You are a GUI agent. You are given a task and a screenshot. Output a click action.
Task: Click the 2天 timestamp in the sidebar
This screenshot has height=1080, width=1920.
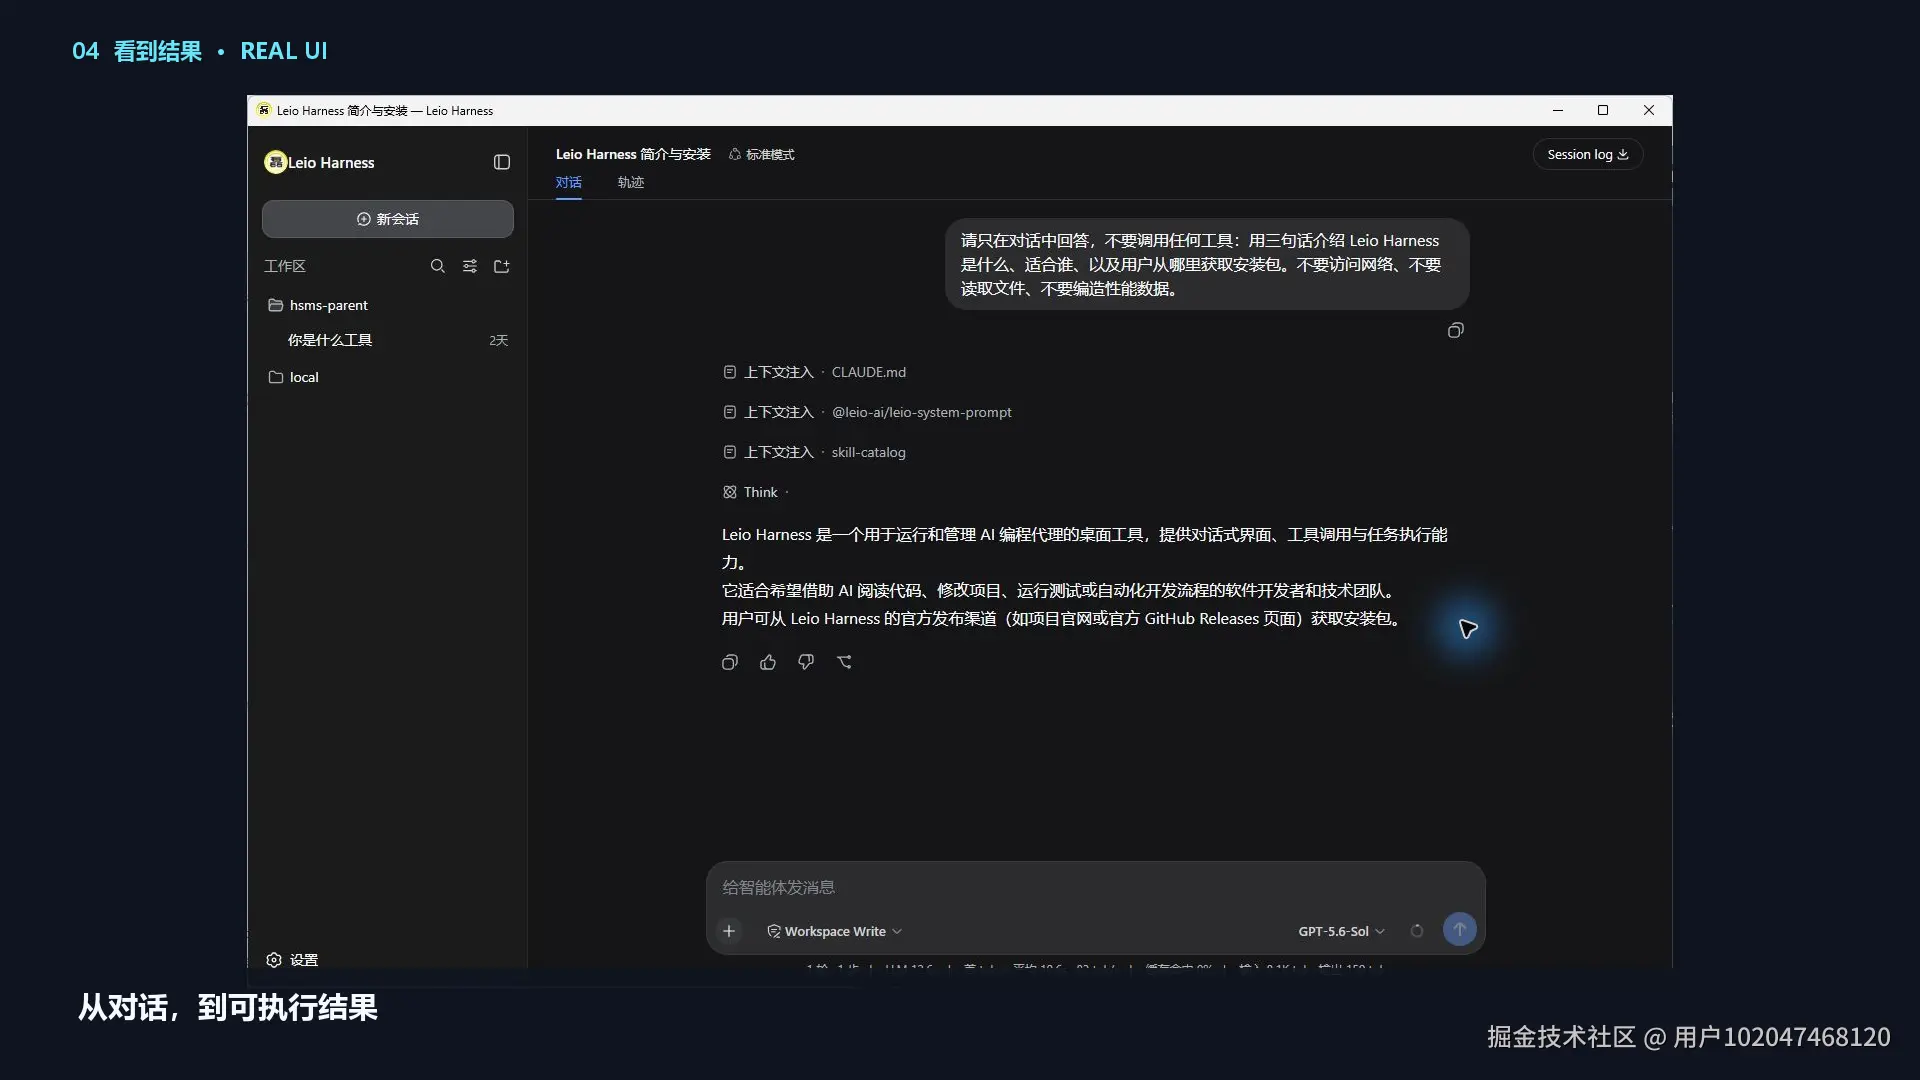(x=499, y=340)
